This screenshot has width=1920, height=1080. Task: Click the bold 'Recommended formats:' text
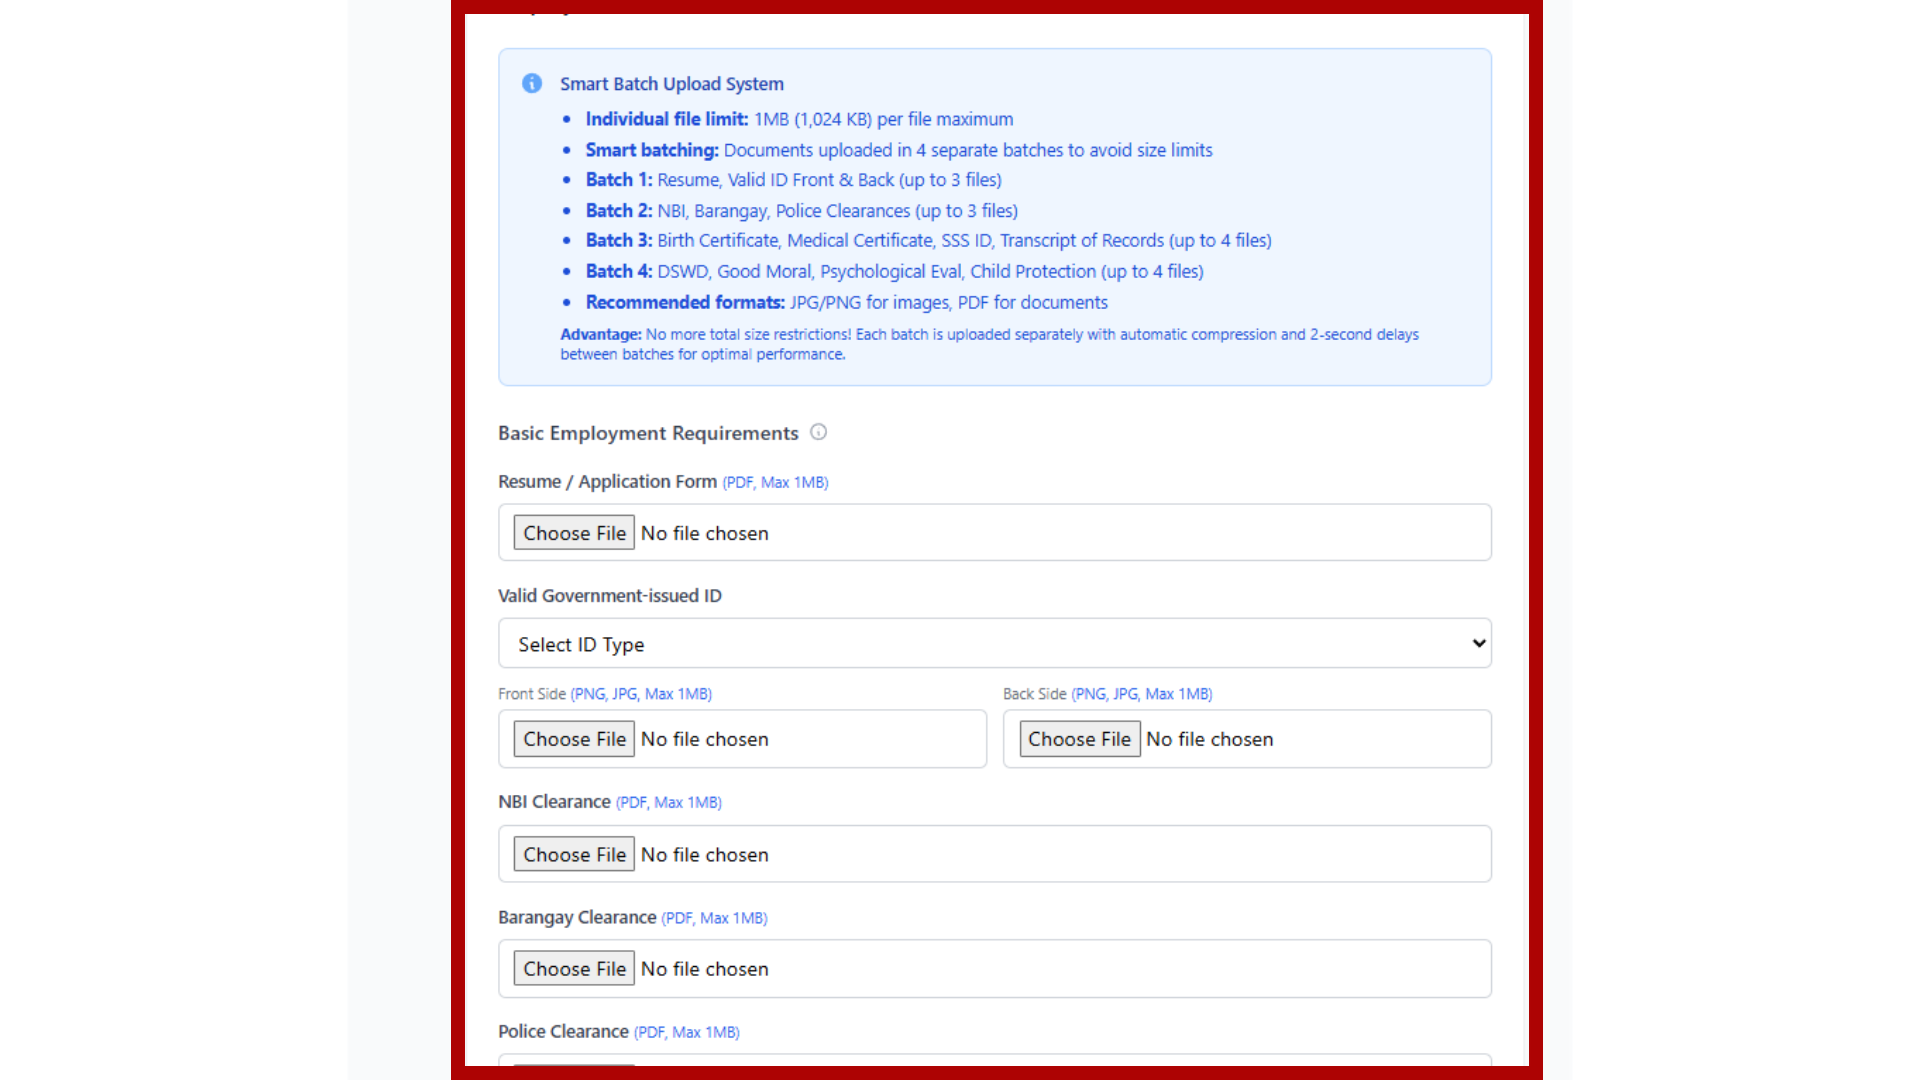tap(685, 302)
